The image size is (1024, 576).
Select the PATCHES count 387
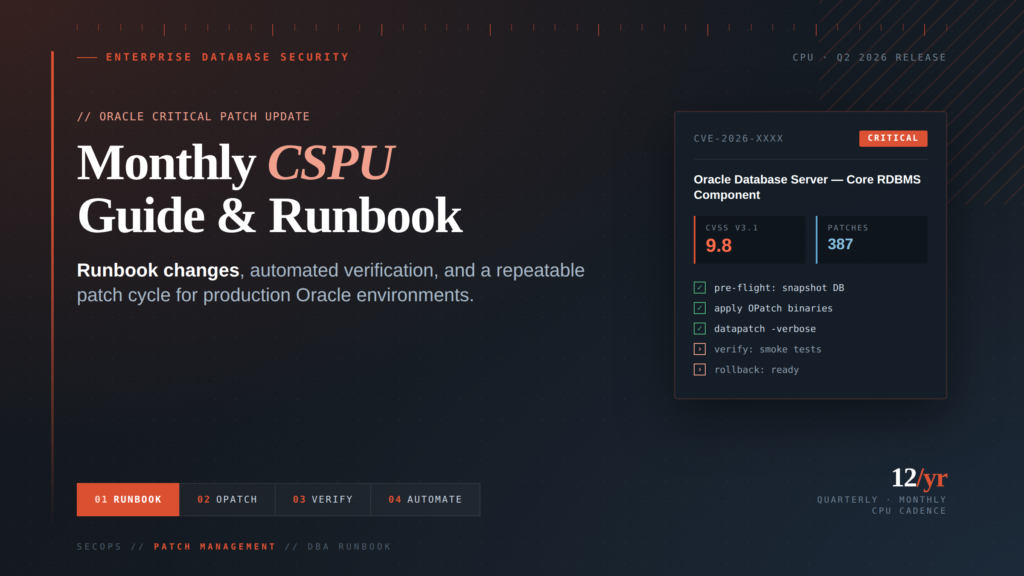pos(871,240)
